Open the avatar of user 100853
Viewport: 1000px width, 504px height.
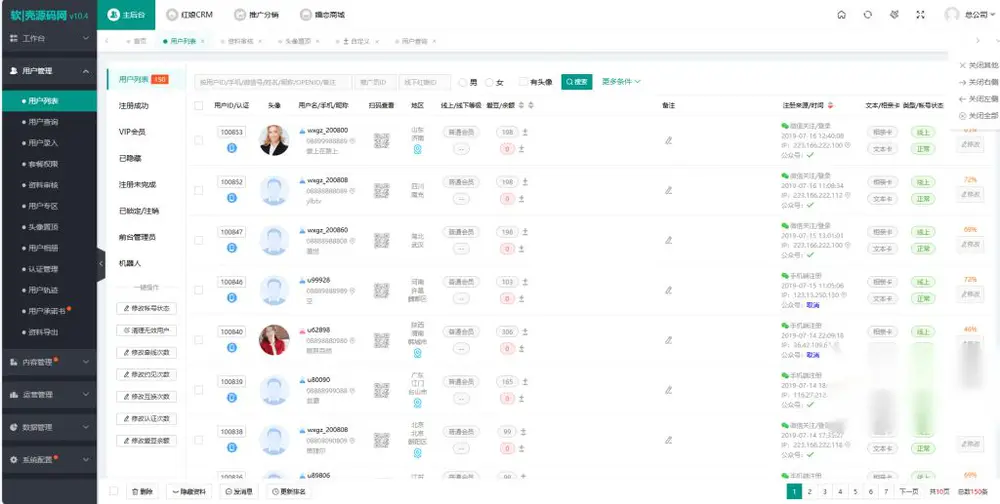coord(274,140)
